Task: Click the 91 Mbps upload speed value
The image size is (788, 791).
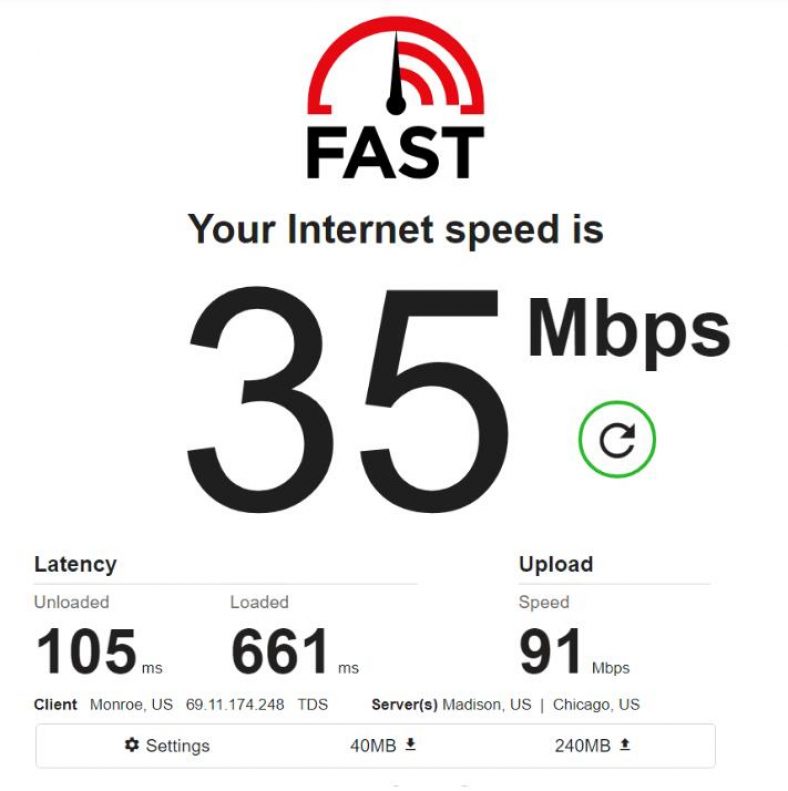Action: click(x=574, y=651)
